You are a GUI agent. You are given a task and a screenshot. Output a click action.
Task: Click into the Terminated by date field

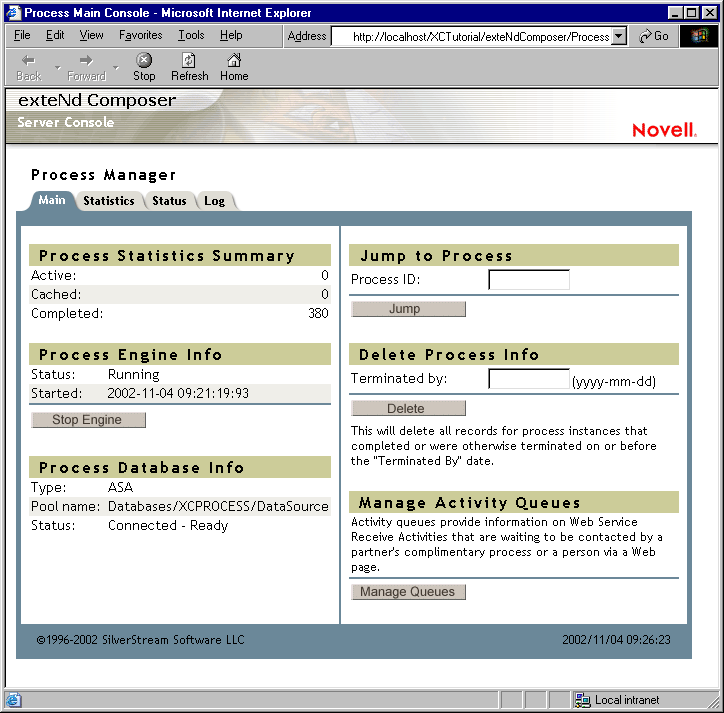click(x=529, y=379)
